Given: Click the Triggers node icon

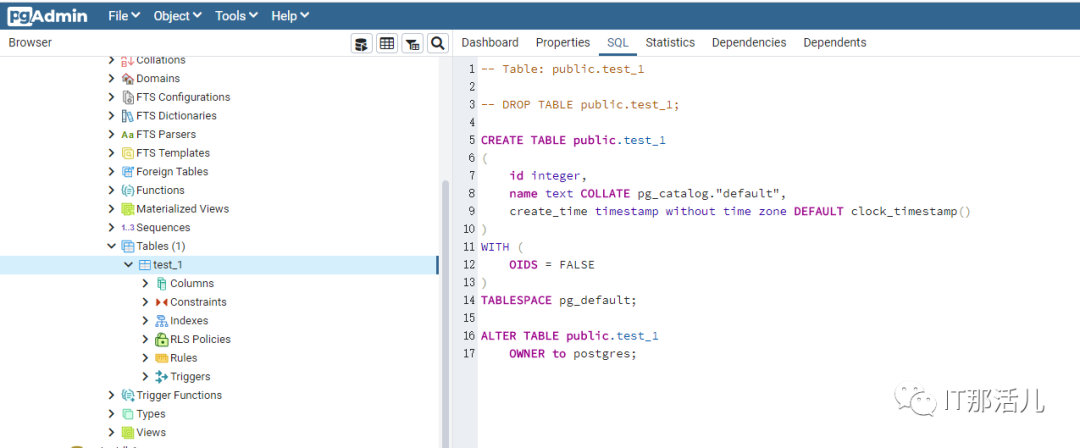Looking at the screenshot, I should pos(161,377).
